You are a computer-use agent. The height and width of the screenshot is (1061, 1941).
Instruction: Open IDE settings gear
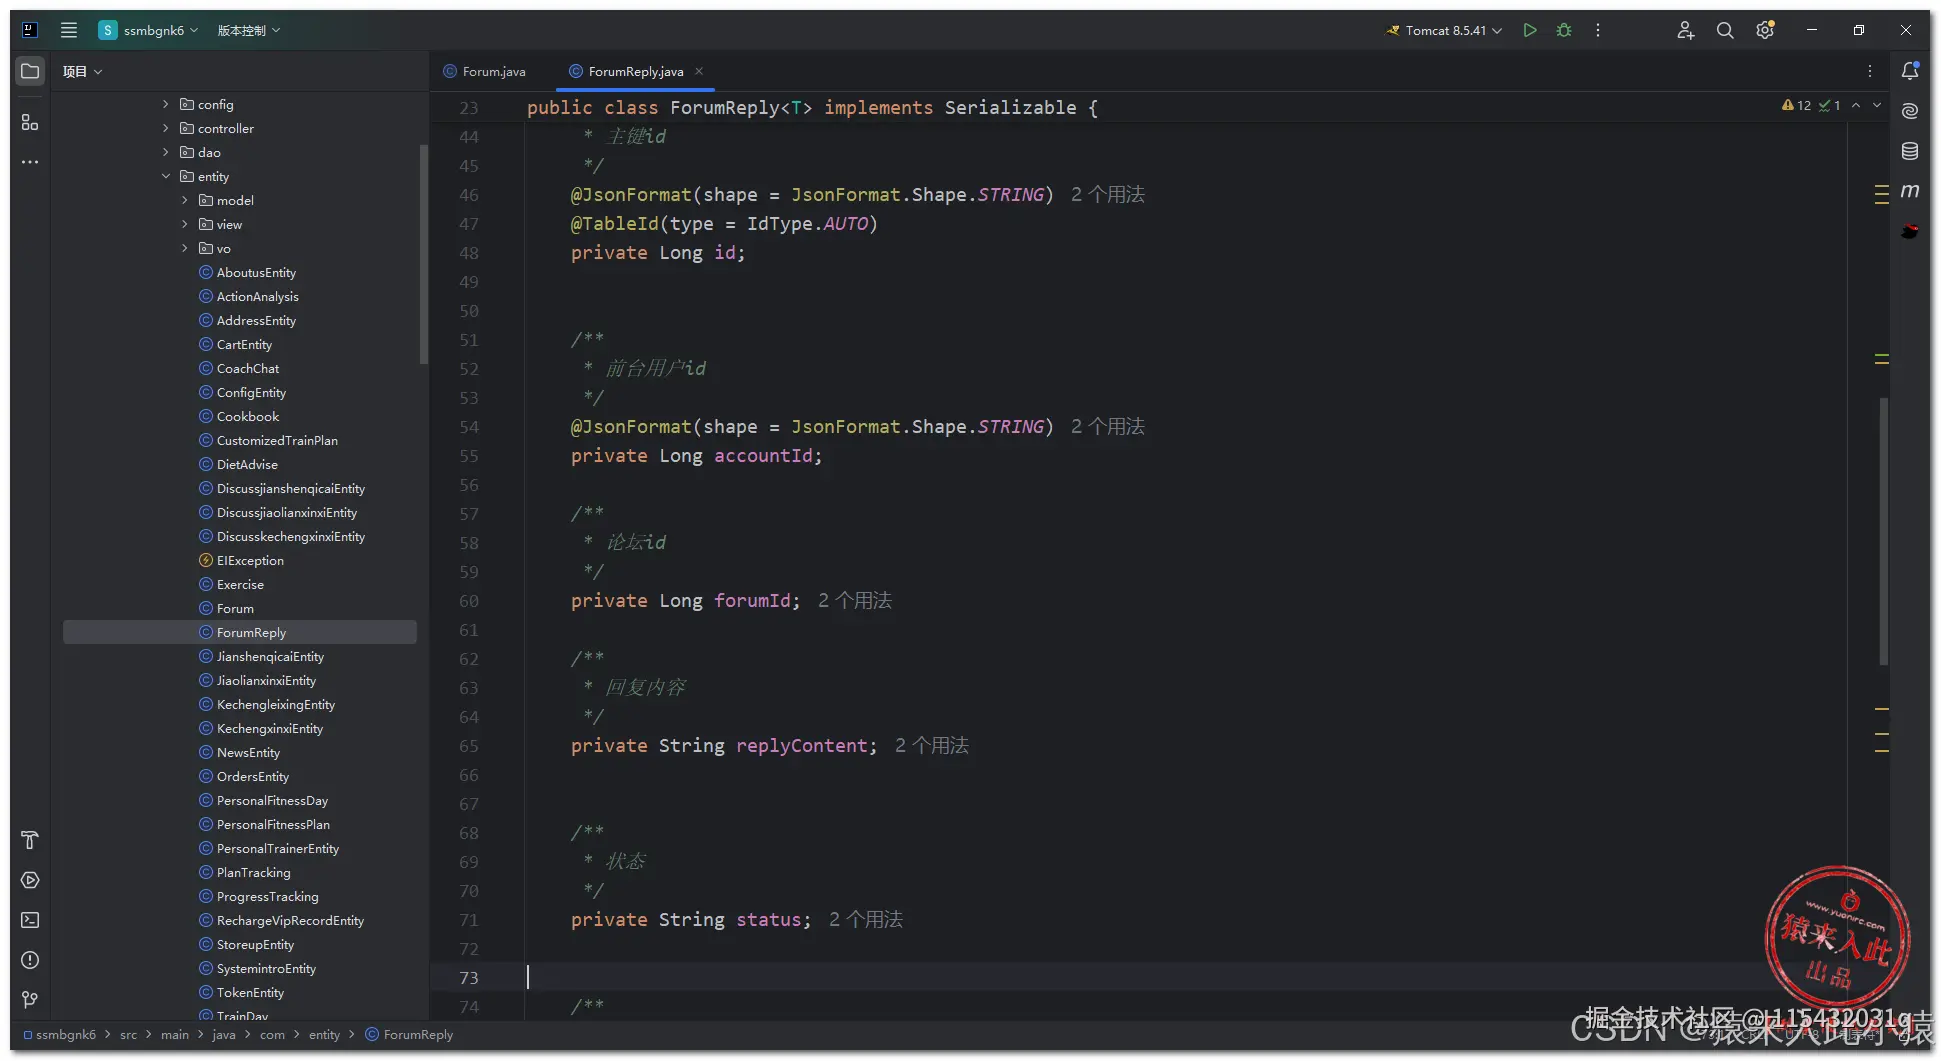point(1765,30)
